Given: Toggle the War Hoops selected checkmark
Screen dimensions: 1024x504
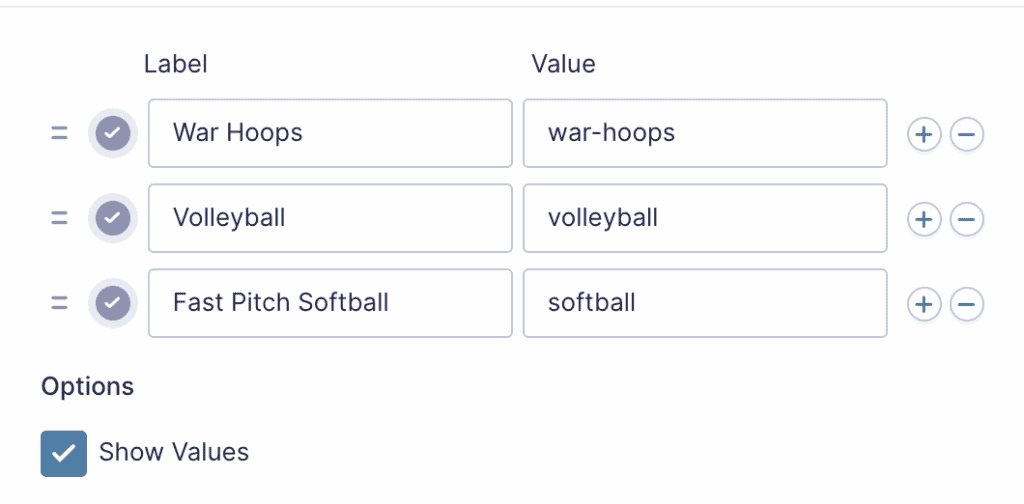Looking at the screenshot, I should point(113,133).
